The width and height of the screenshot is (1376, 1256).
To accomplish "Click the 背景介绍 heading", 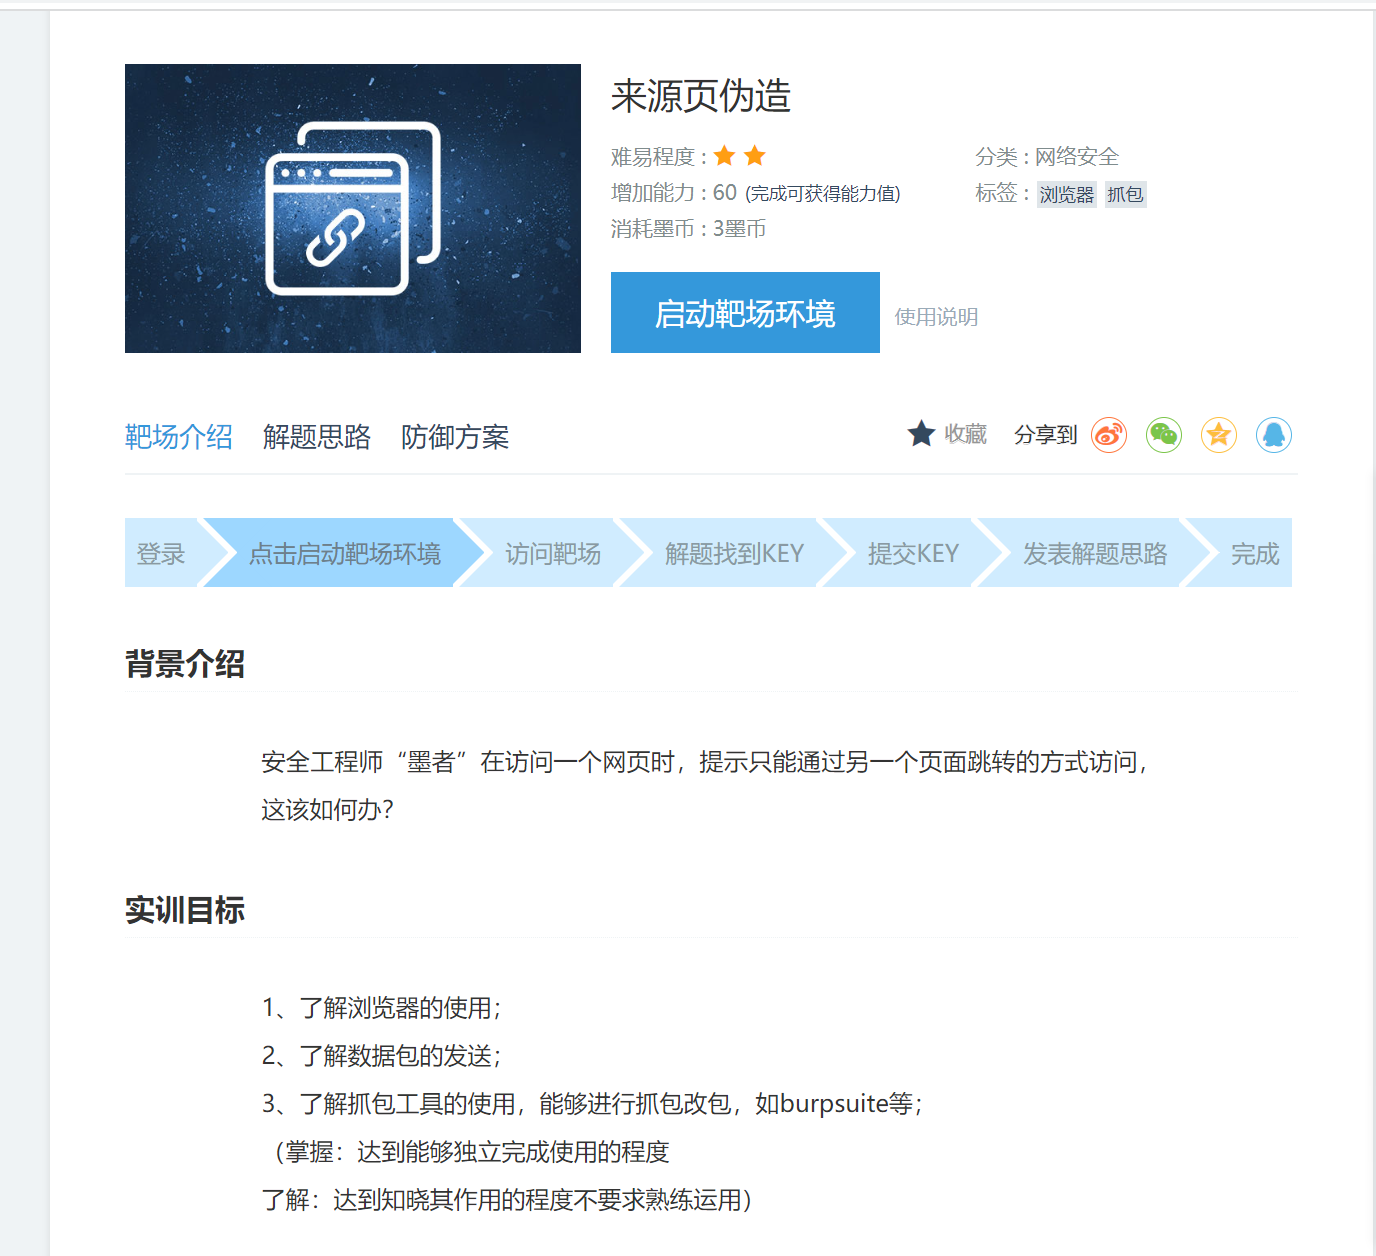I will pyautogui.click(x=185, y=663).
